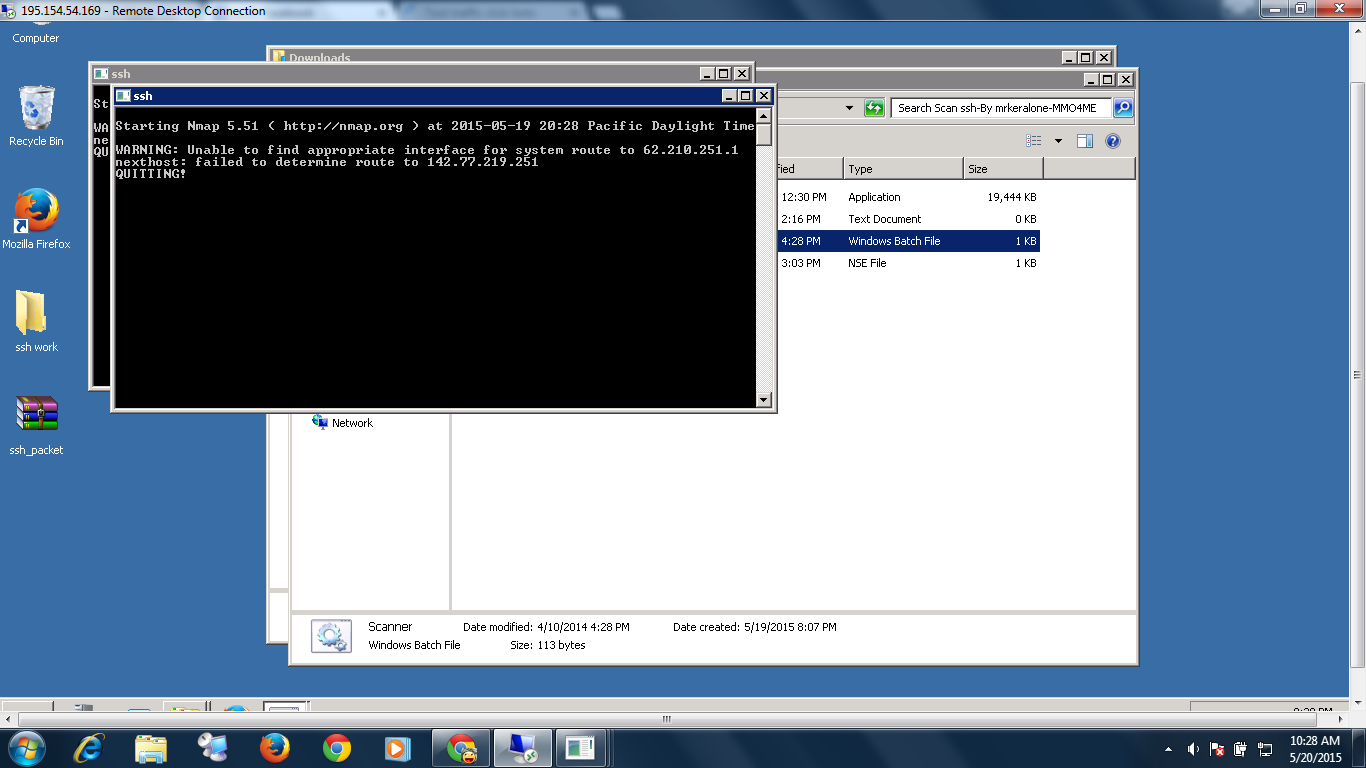The height and width of the screenshot is (768, 1366).
Task: Click the refresh icon beside the address bar
Action: pyautogui.click(x=874, y=108)
